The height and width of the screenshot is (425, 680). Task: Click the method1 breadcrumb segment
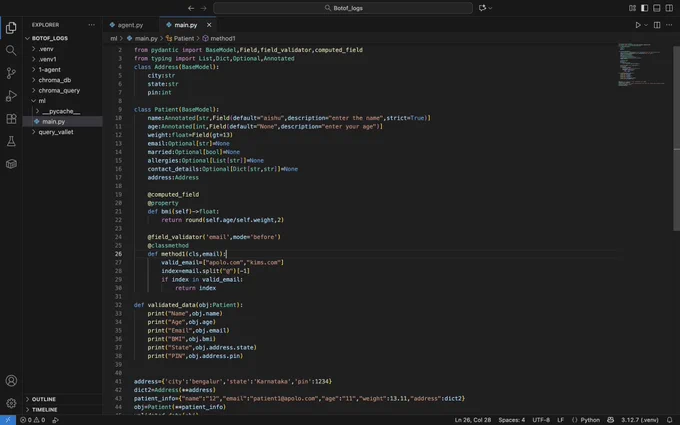[222, 38]
